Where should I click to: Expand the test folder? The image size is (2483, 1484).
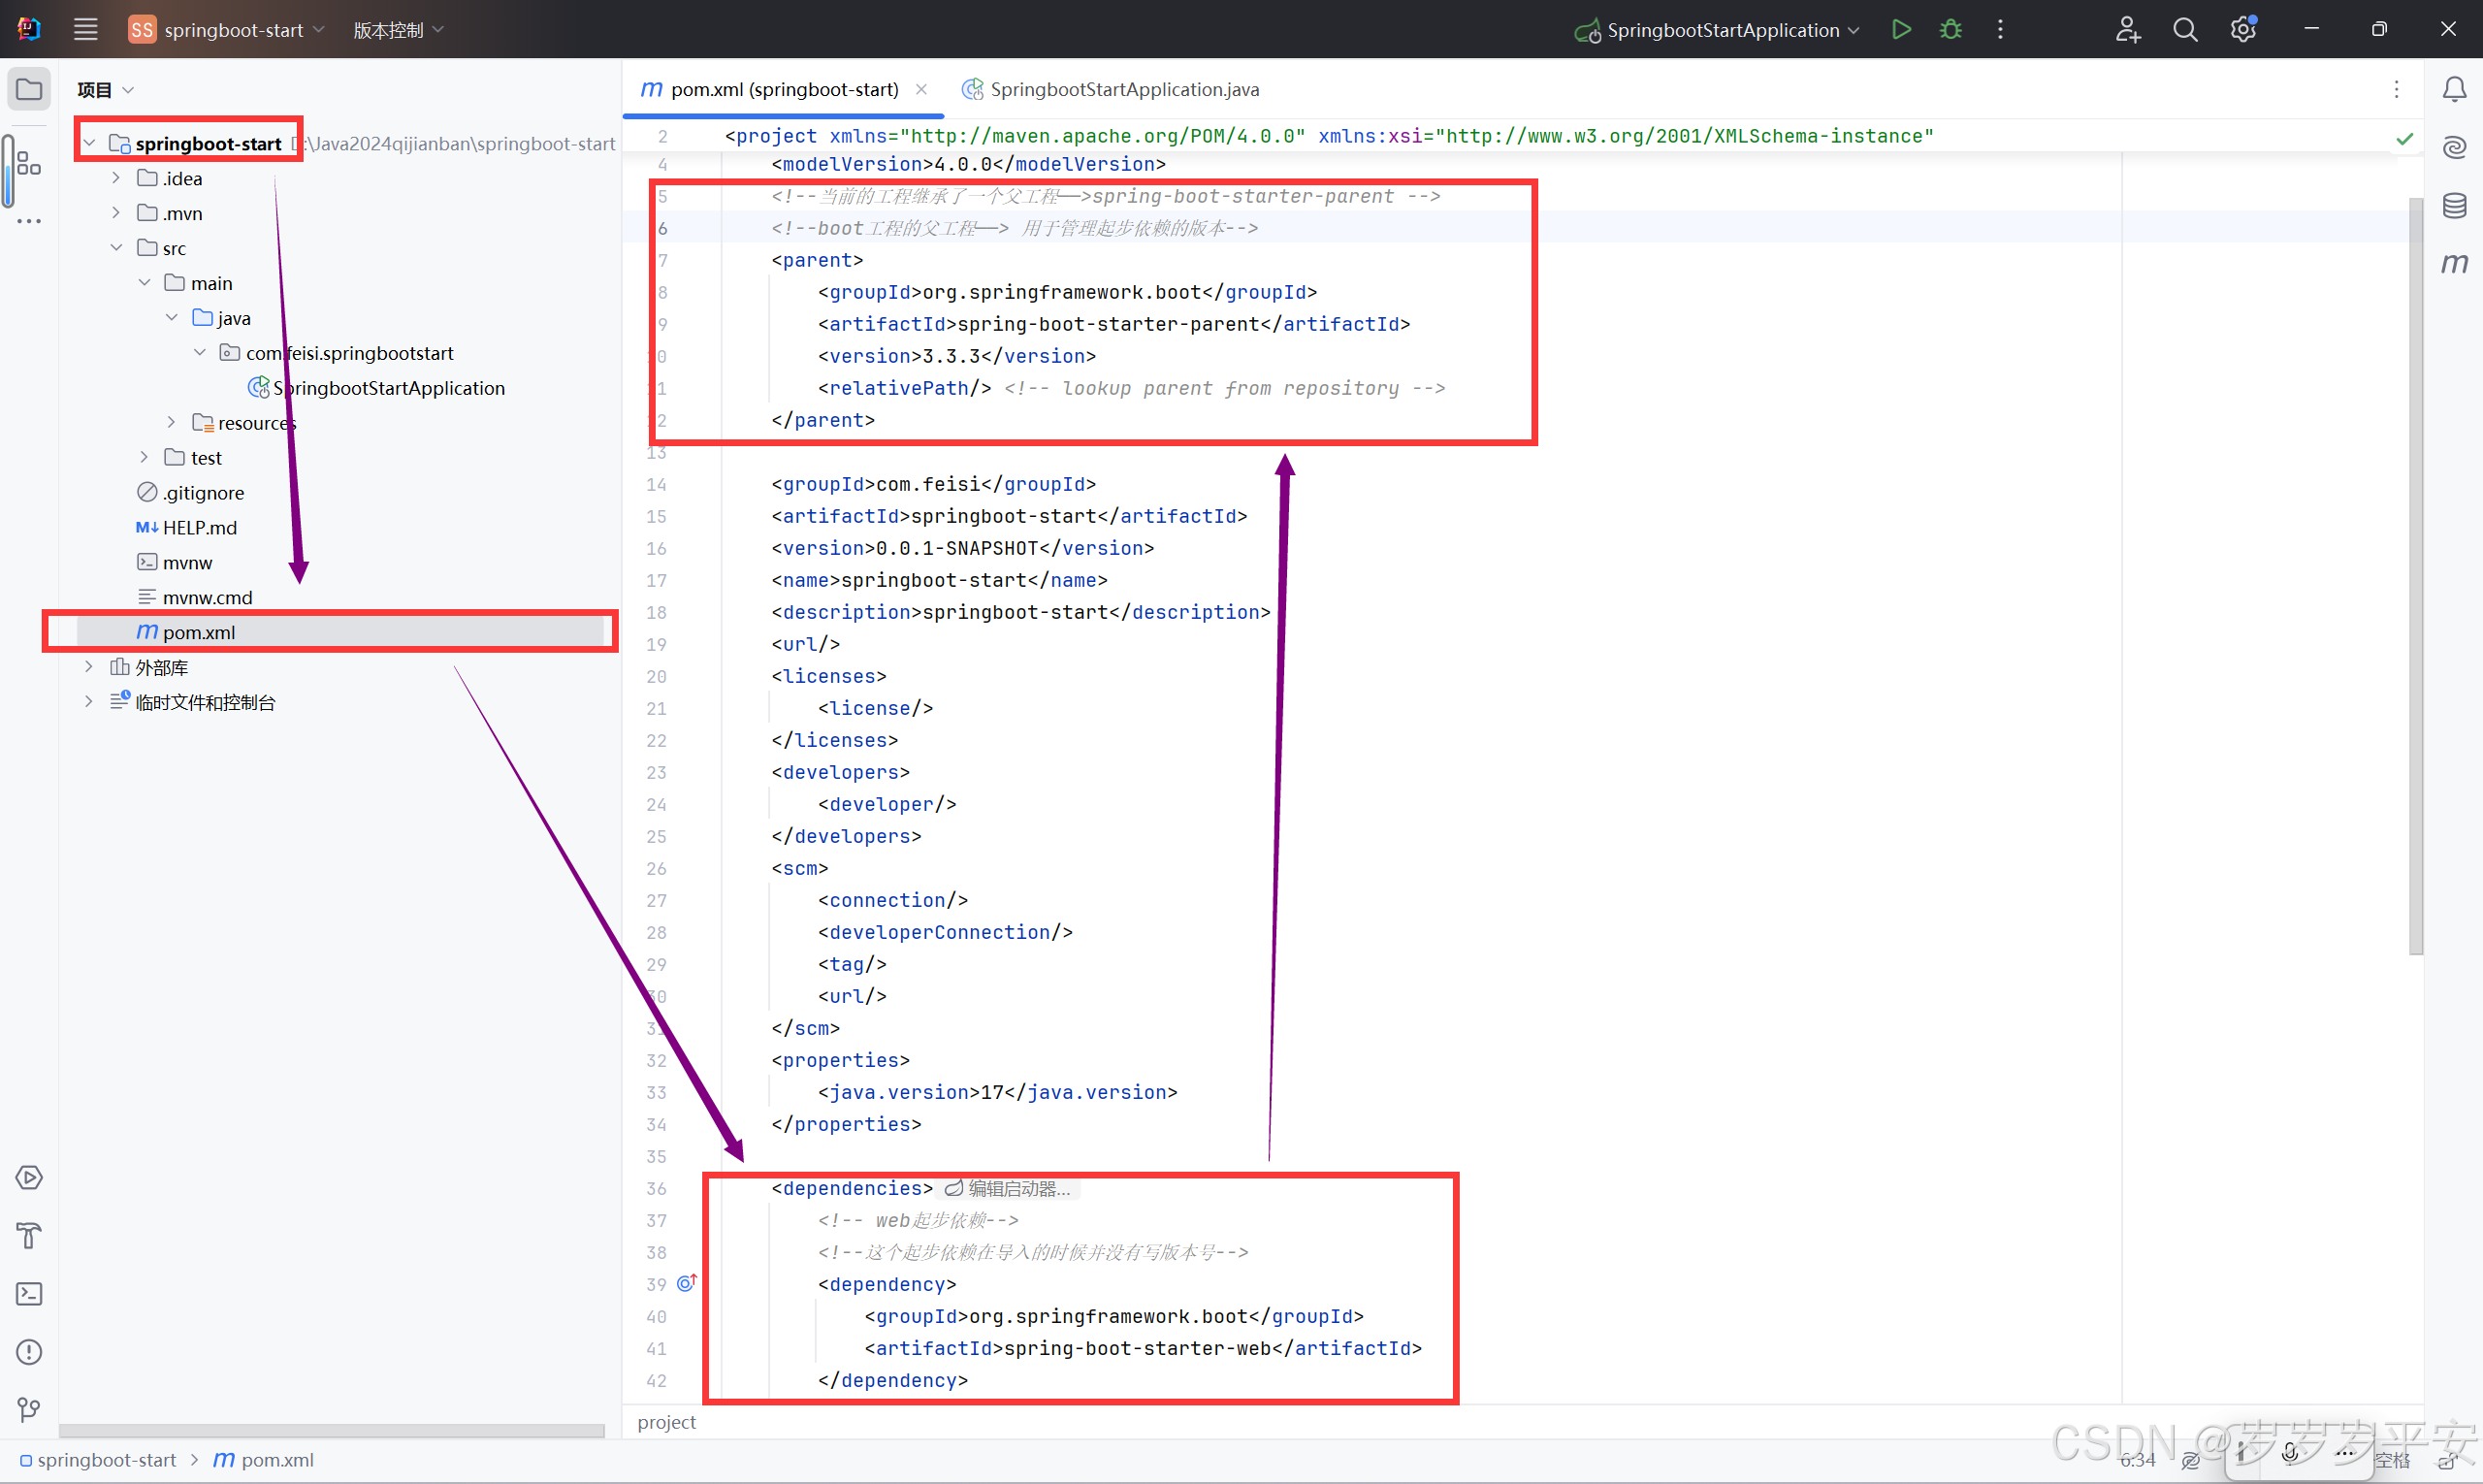click(144, 458)
